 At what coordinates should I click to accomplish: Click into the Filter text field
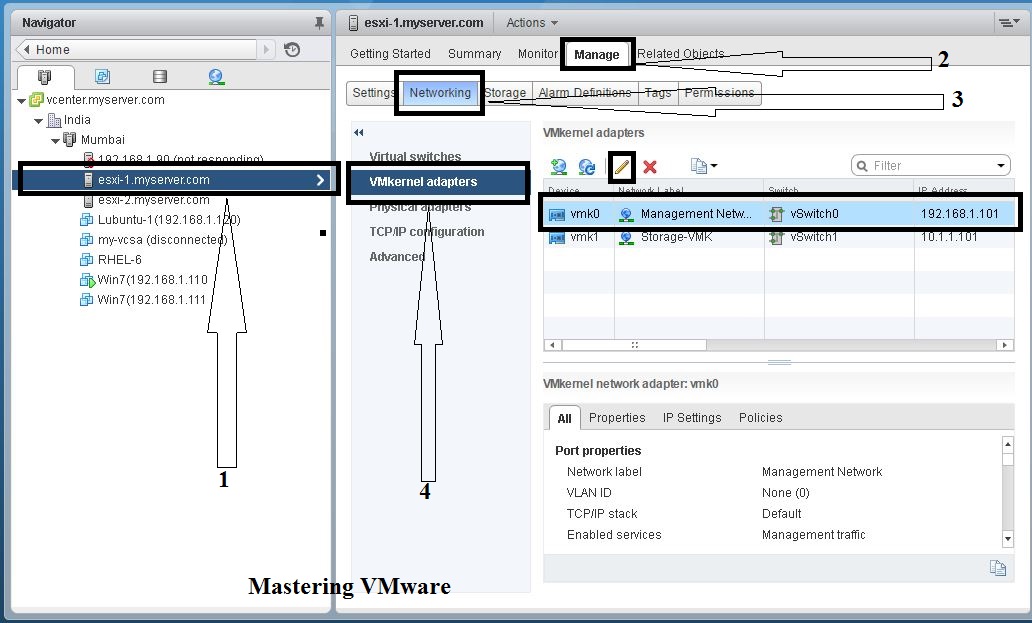(x=931, y=166)
